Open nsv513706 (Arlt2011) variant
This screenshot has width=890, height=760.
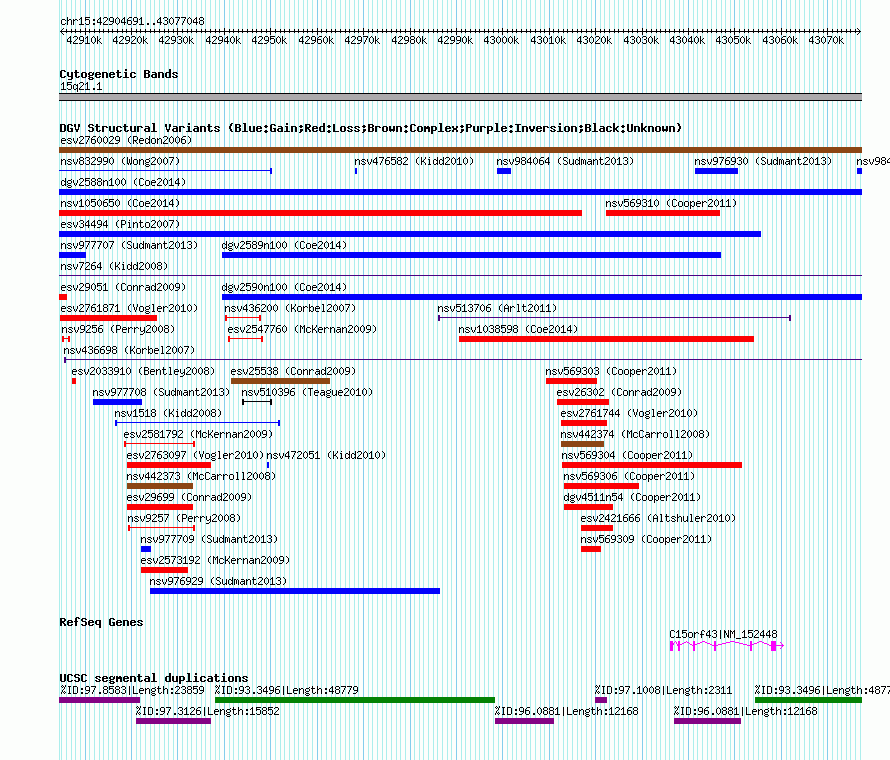[497, 308]
